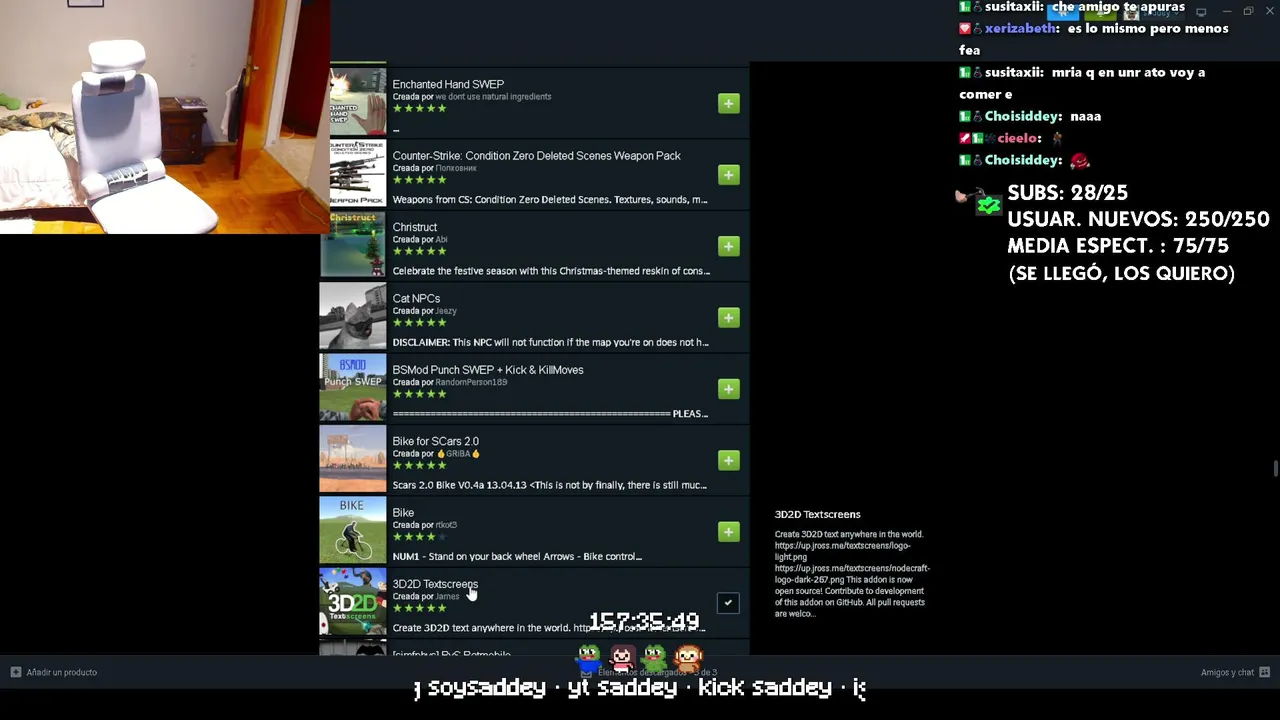Open the Cat NPCs title link
Viewport: 1280px width, 720px height.
pyautogui.click(x=416, y=299)
